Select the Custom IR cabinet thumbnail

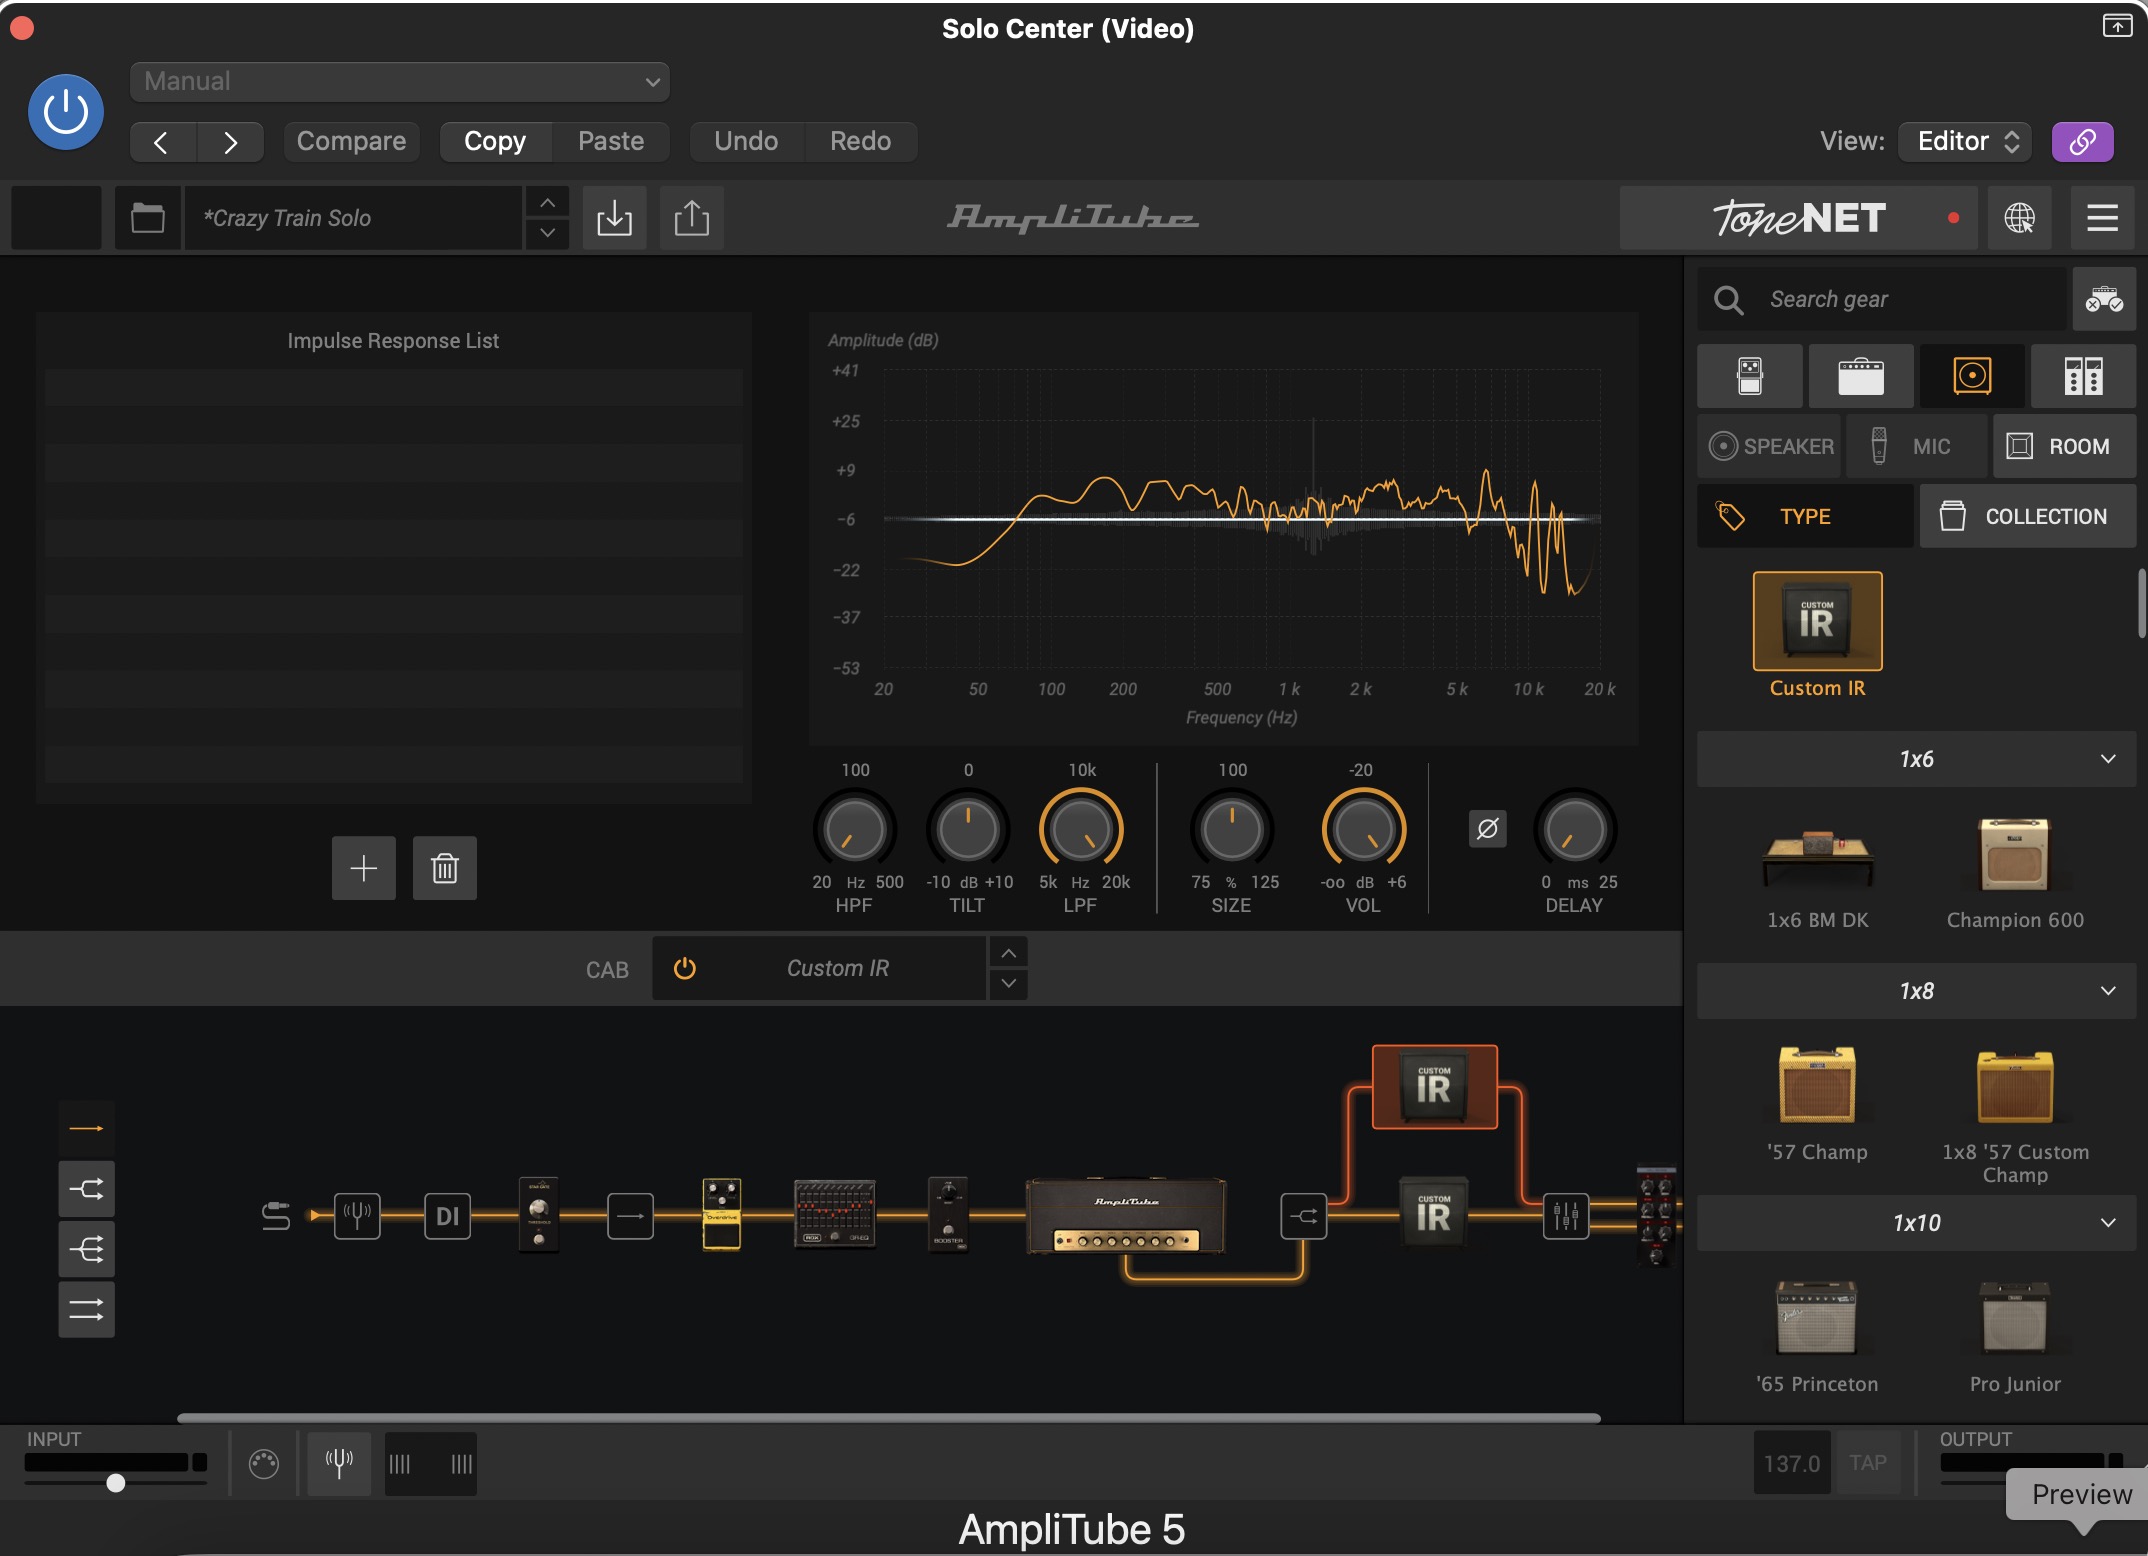tap(1817, 621)
